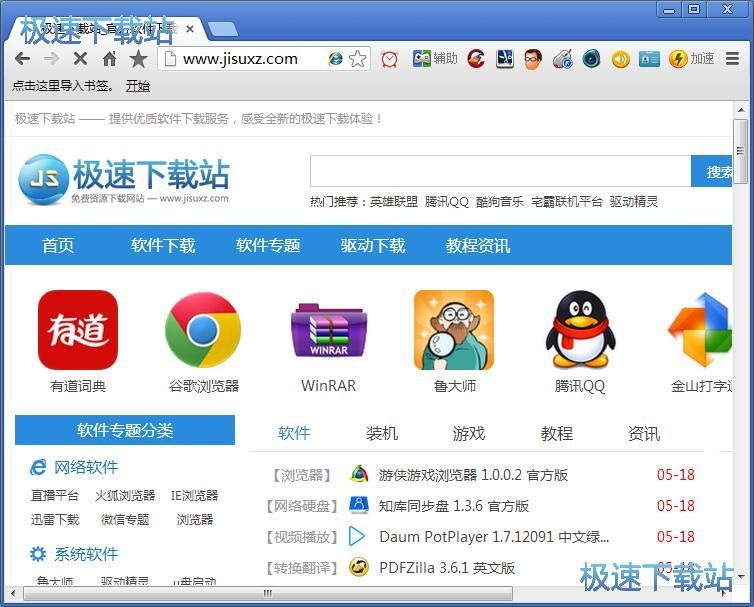Viewport: 754px width, 607px height.
Task: Open the scissors screenshot extension
Action: (505, 59)
